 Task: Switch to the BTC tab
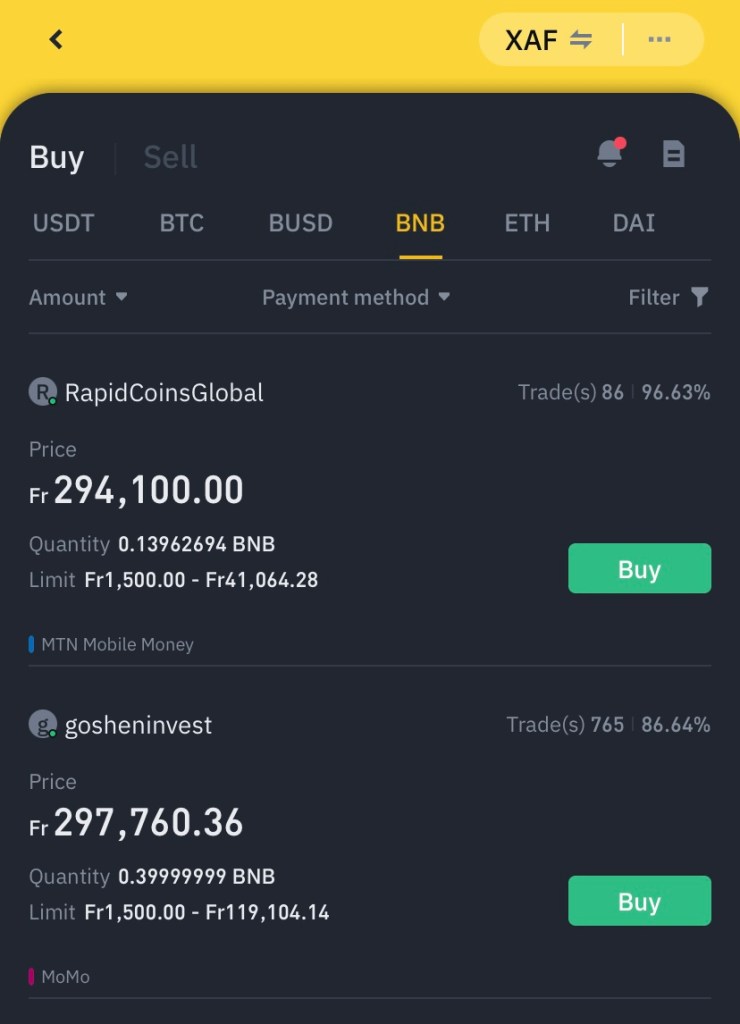click(x=182, y=223)
